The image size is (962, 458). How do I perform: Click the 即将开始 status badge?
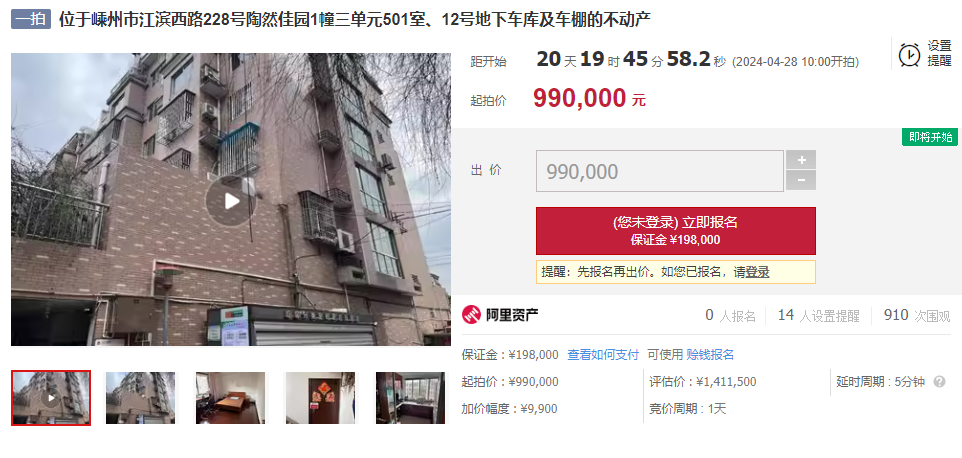tap(930, 137)
